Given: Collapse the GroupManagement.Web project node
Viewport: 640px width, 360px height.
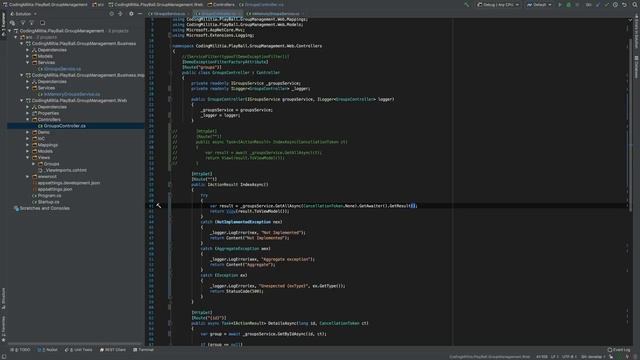Looking at the screenshot, I should 22,100.
